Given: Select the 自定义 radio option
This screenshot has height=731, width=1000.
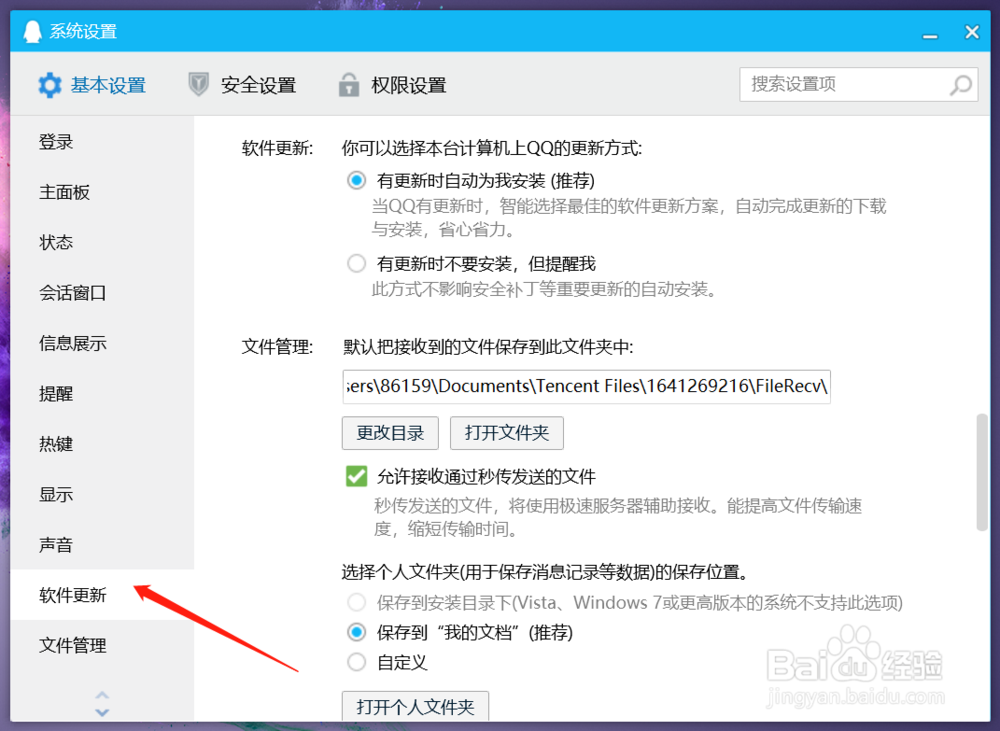Looking at the screenshot, I should (x=357, y=662).
